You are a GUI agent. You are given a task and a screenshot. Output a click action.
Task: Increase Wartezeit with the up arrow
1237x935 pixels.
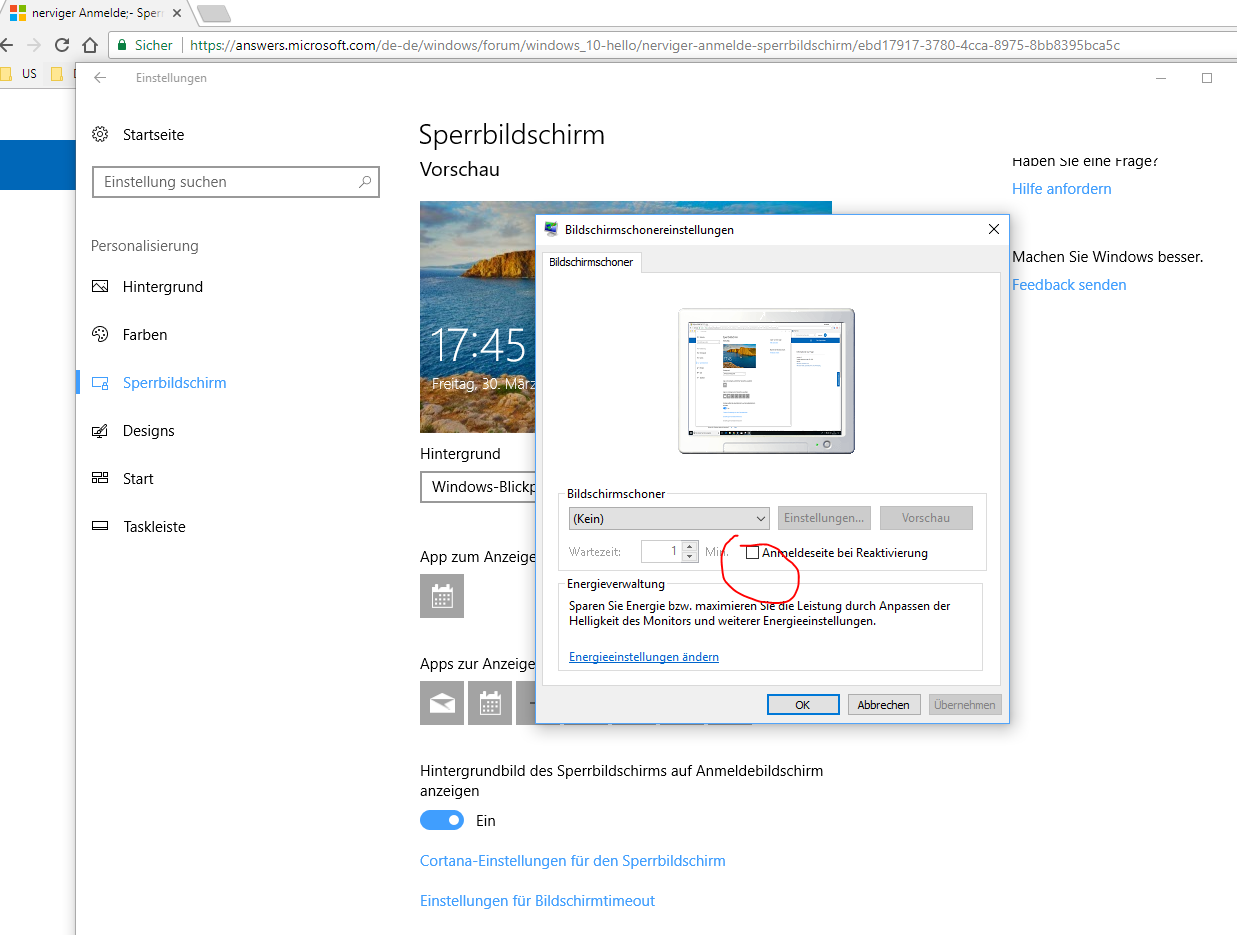point(689,546)
